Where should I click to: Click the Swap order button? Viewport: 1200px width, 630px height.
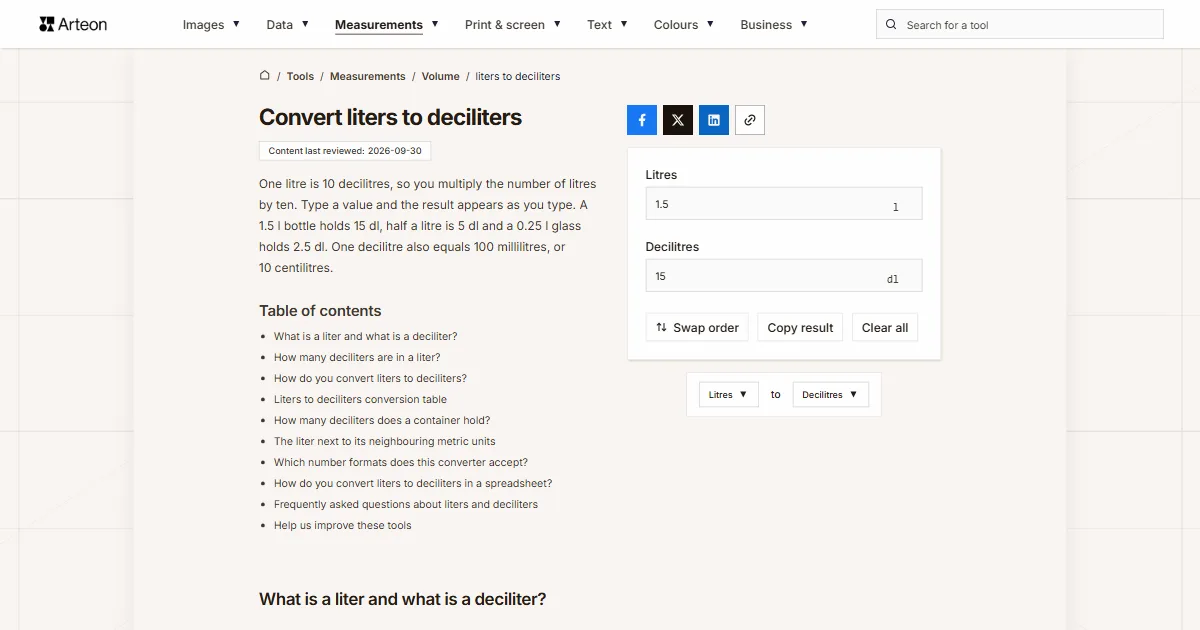[697, 328]
